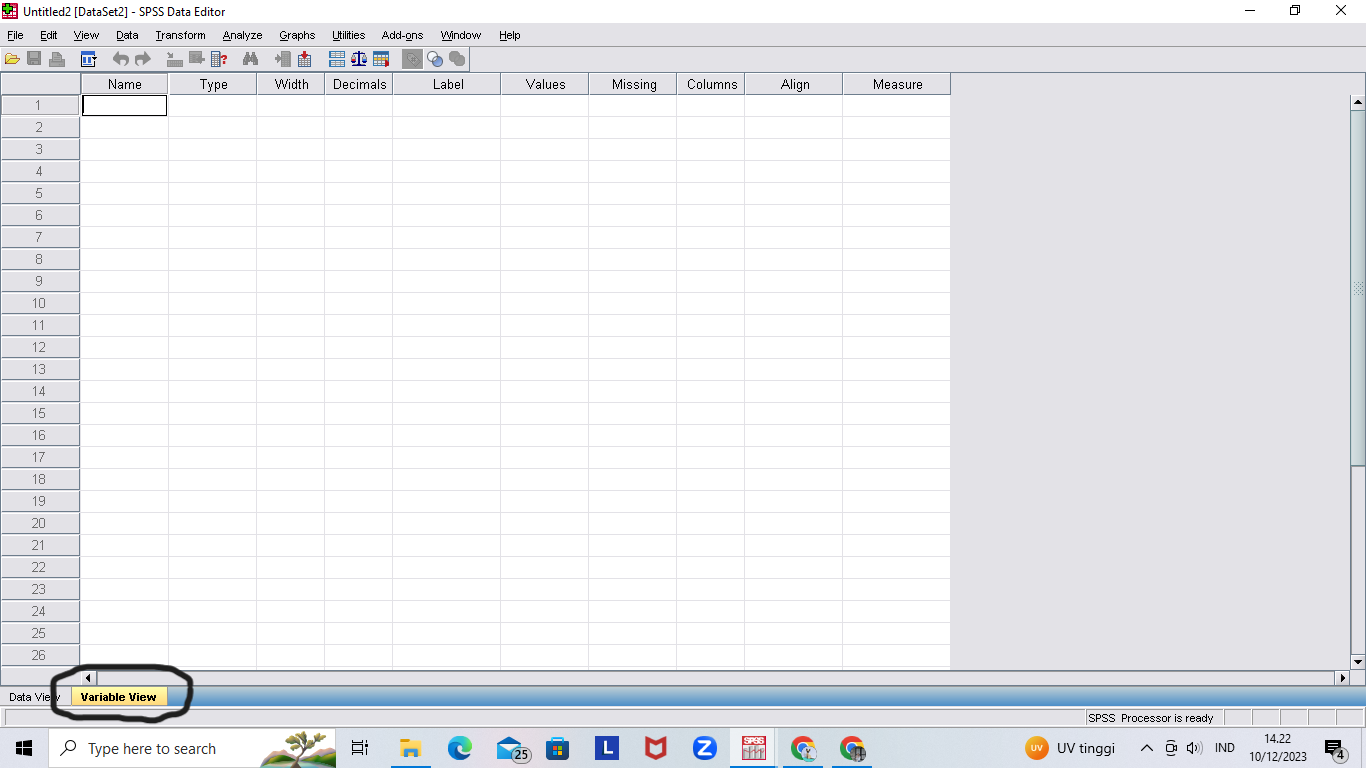This screenshot has height=768, width=1366.
Task: Open the Edit menu
Action: (49, 35)
